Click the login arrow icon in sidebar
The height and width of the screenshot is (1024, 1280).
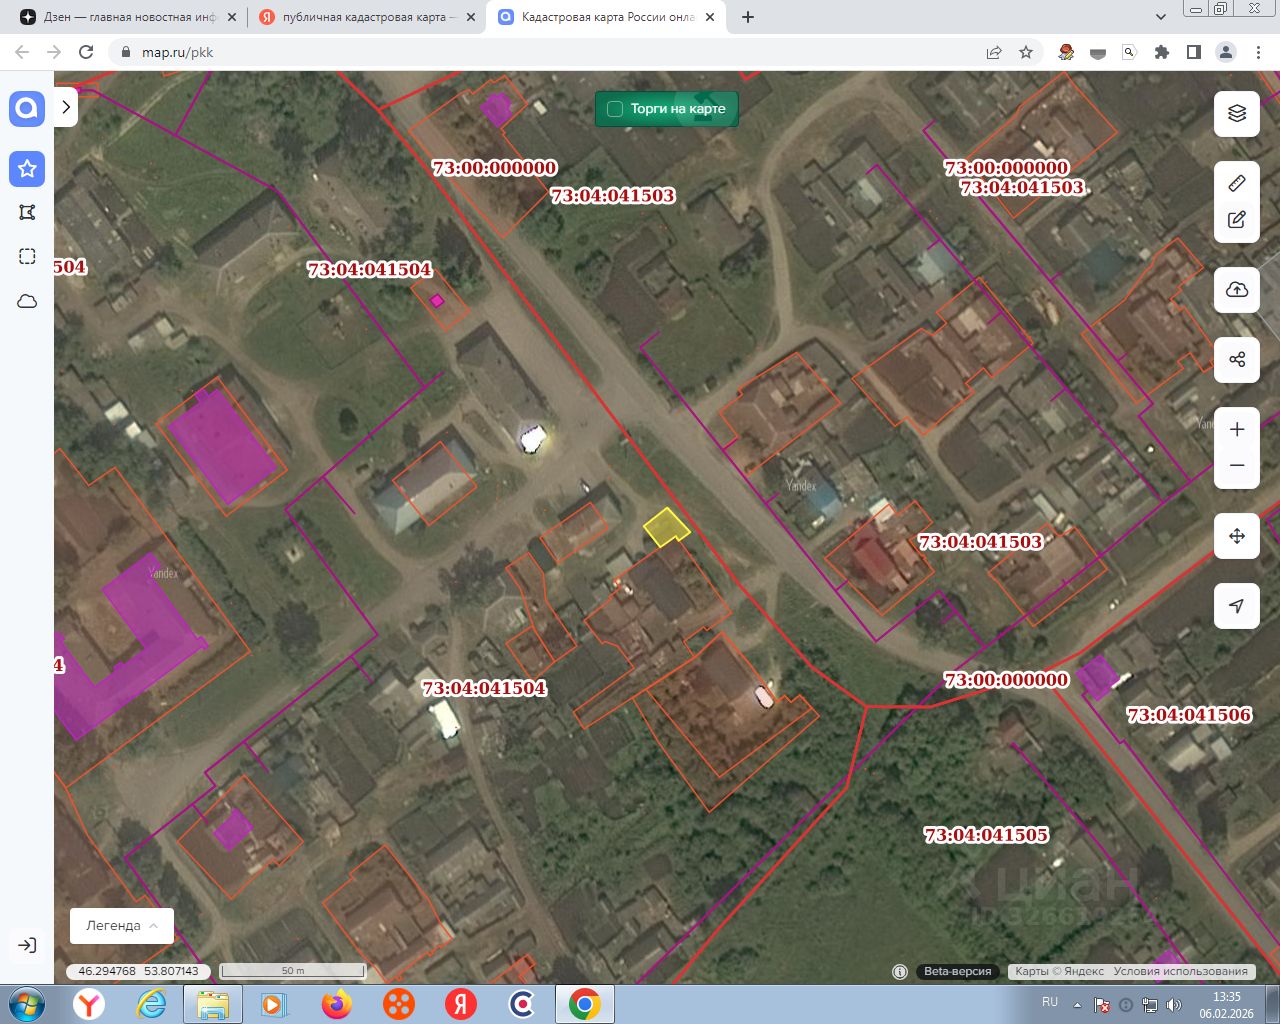(x=27, y=945)
